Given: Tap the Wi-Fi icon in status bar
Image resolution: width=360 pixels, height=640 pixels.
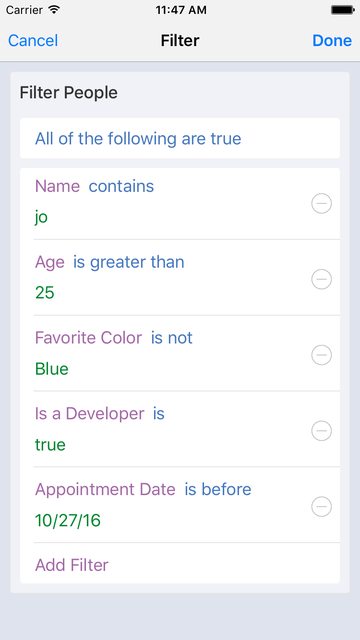Looking at the screenshot, I should (x=53, y=10).
